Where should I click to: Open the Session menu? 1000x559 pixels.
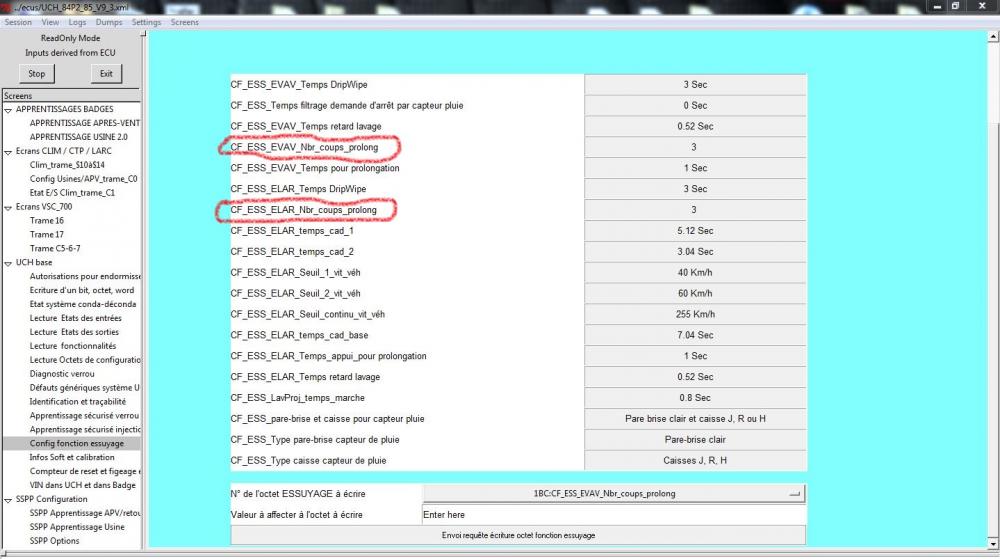click(x=18, y=22)
